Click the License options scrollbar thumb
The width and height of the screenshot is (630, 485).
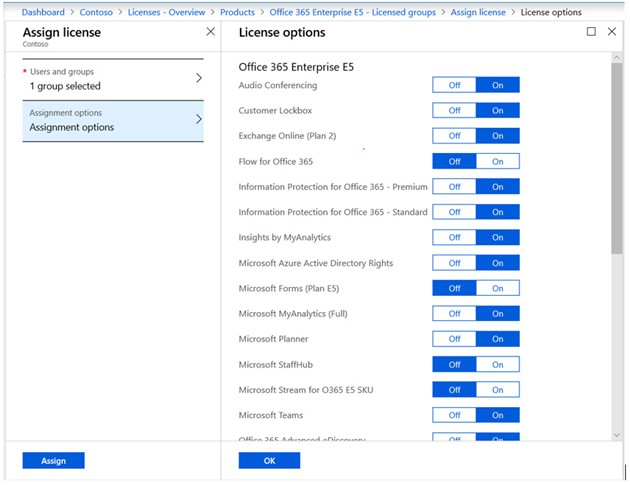point(617,158)
